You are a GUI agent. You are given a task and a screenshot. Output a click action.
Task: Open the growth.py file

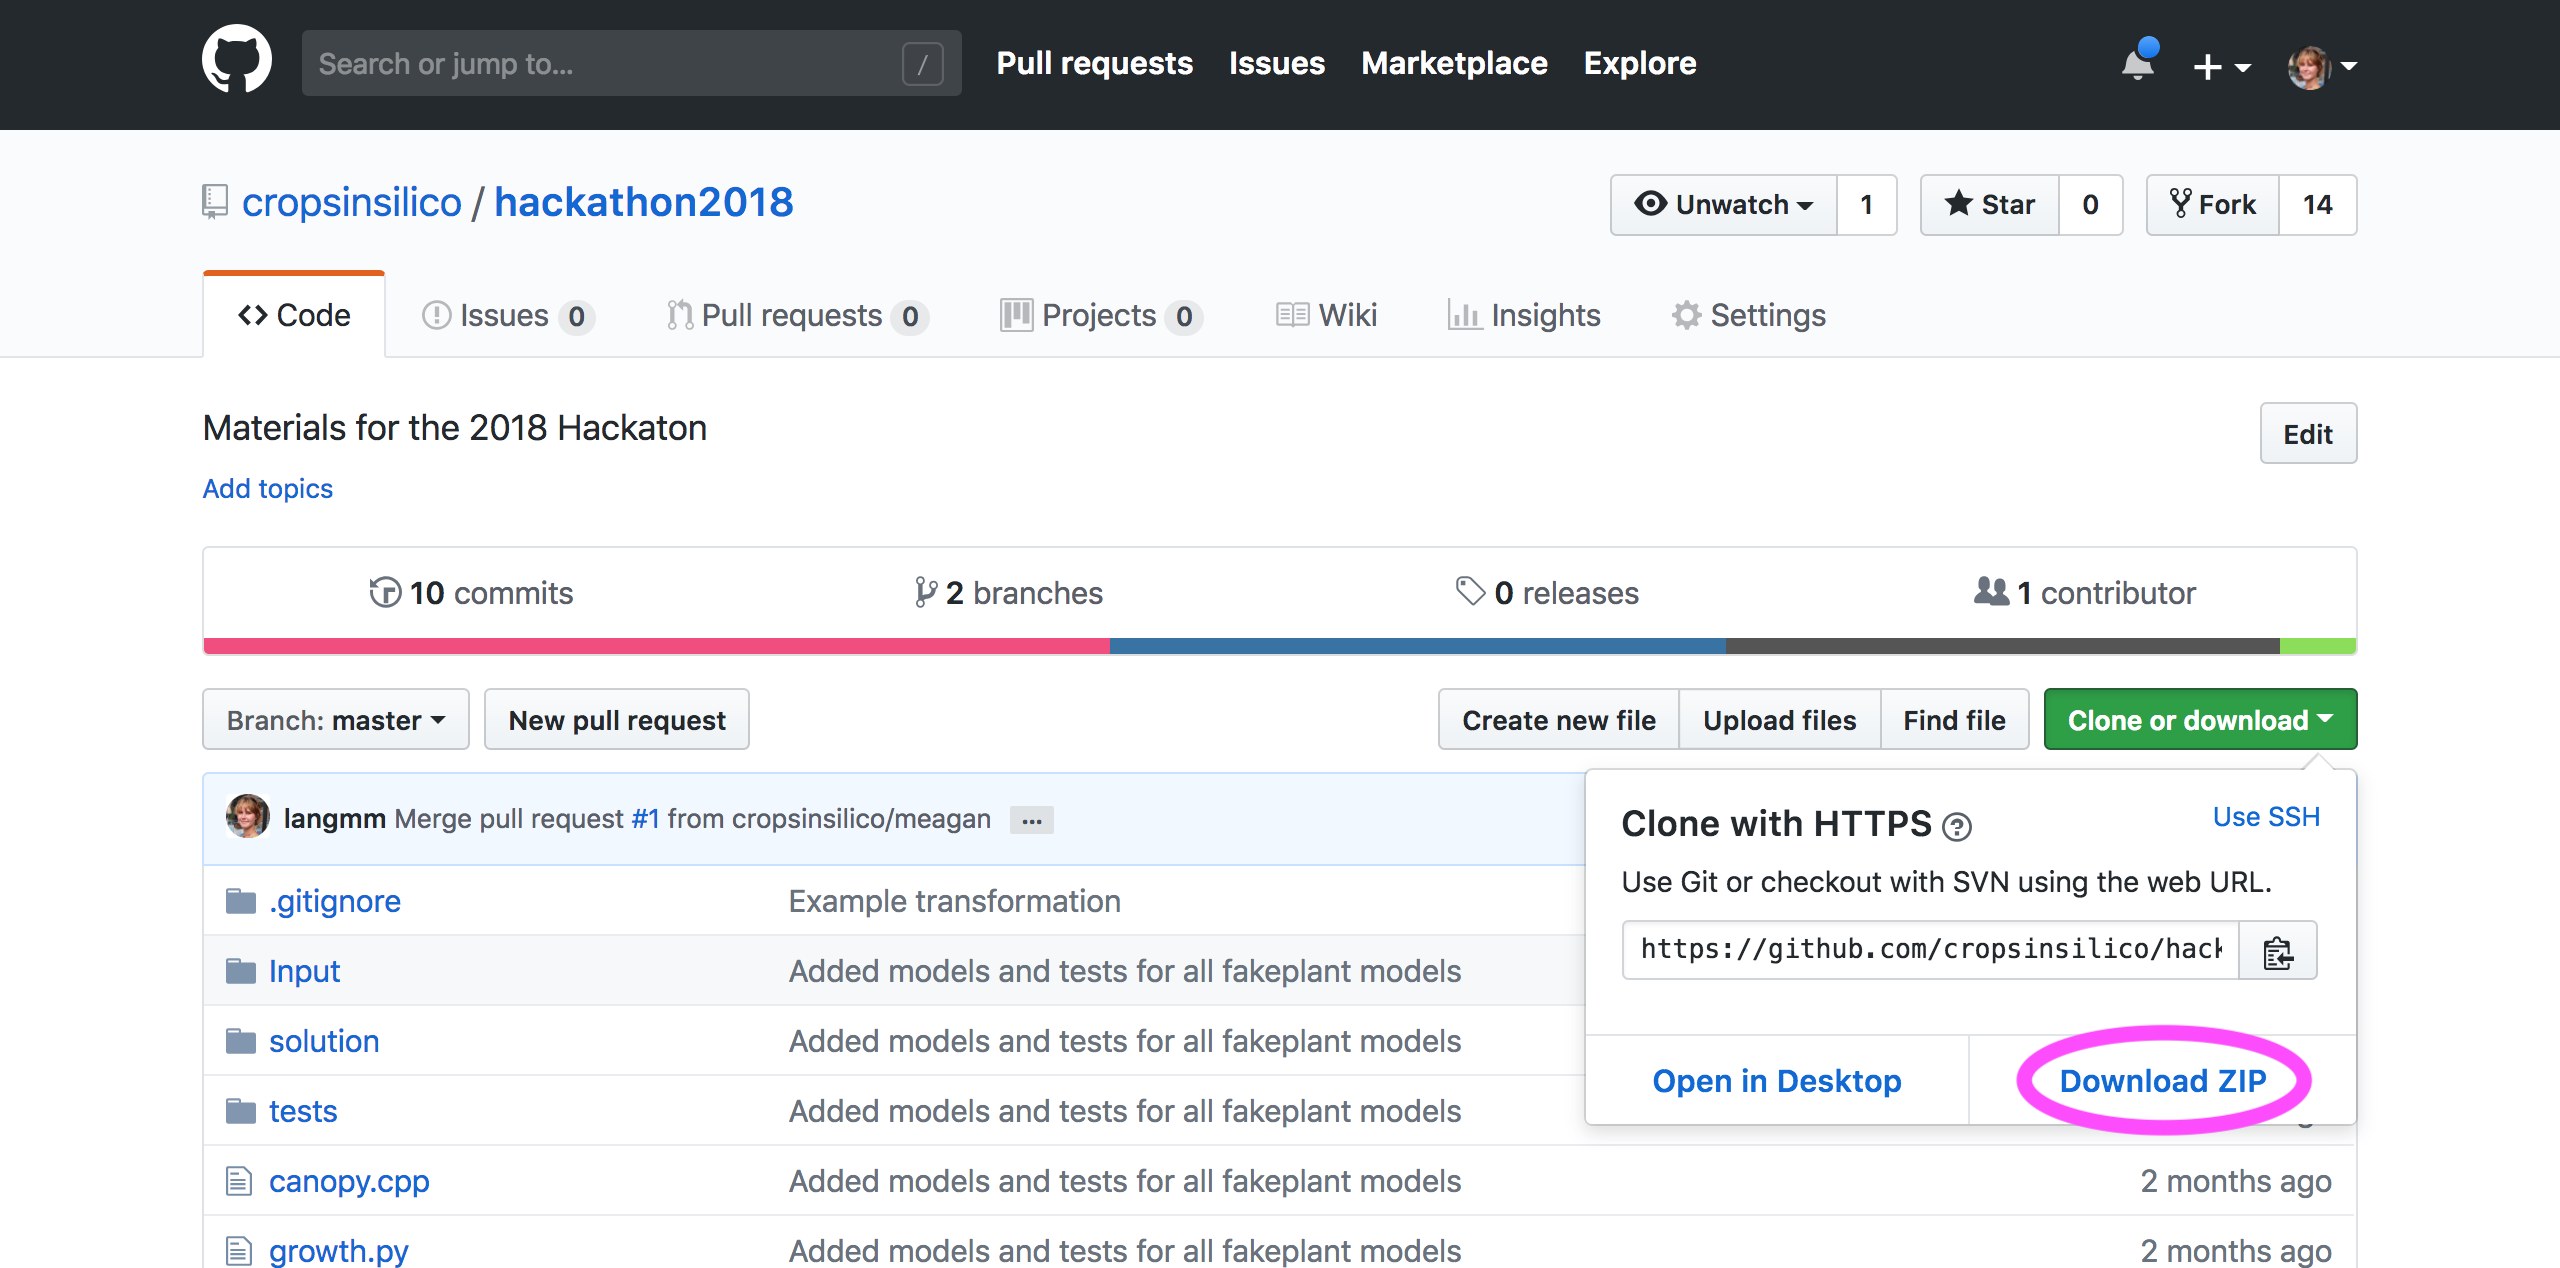339,1251
